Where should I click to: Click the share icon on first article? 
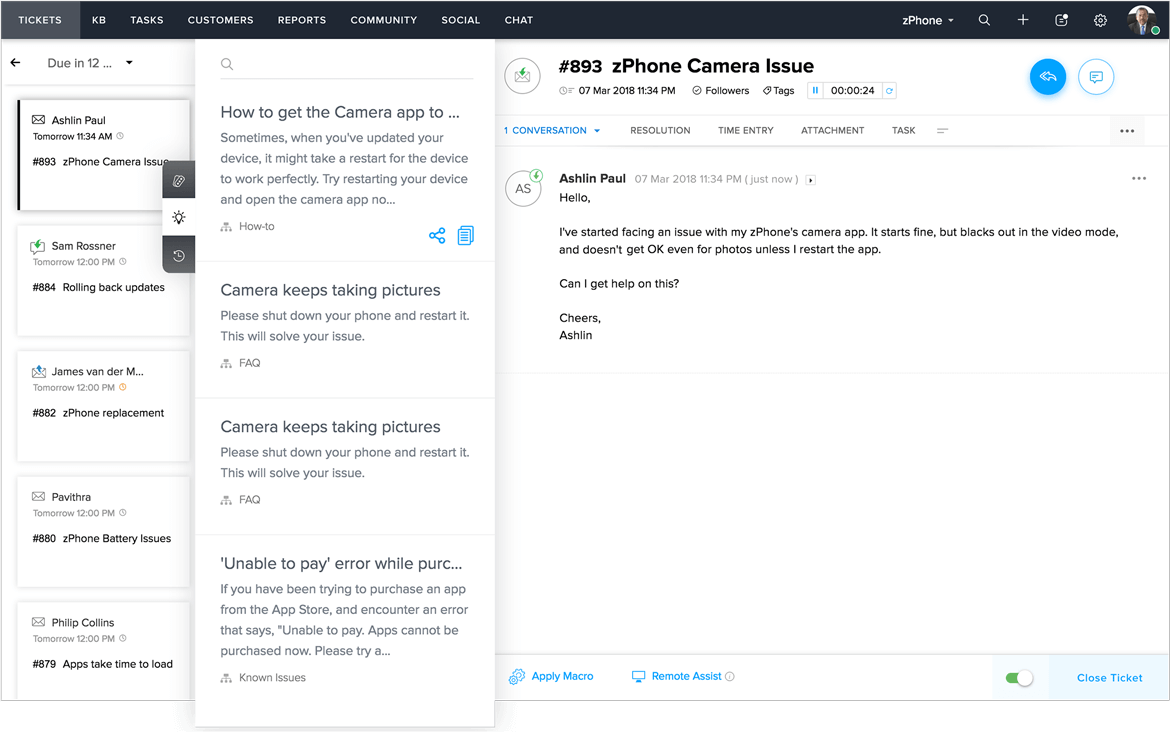(x=437, y=236)
